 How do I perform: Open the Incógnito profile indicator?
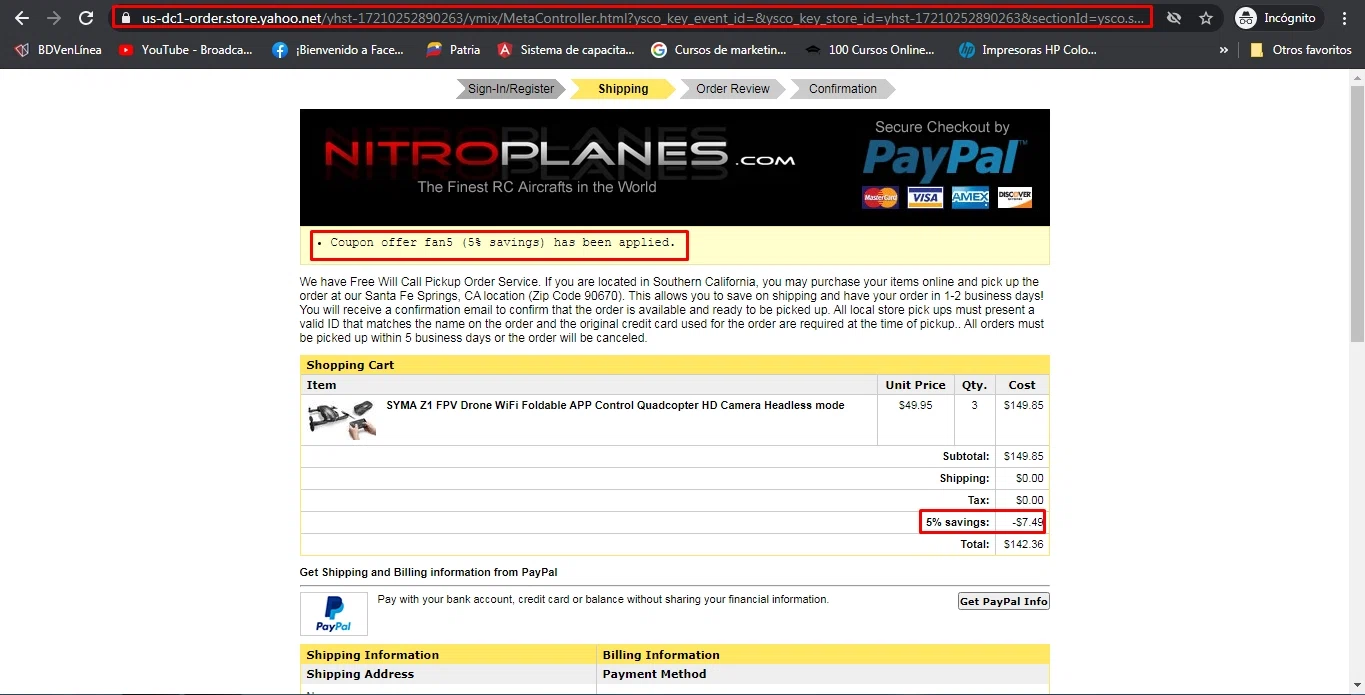pyautogui.click(x=1277, y=18)
